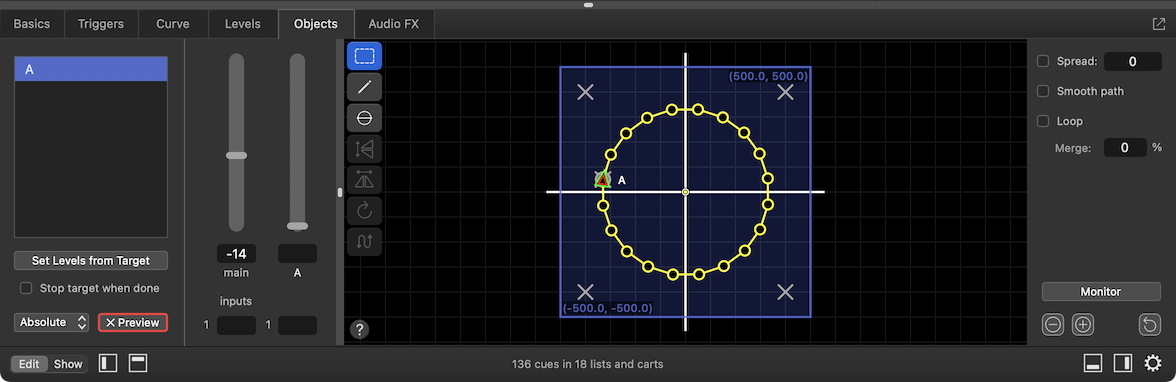Screen dimensions: 1176x382
Task: Select the Objects tab
Action: (x=316, y=24)
